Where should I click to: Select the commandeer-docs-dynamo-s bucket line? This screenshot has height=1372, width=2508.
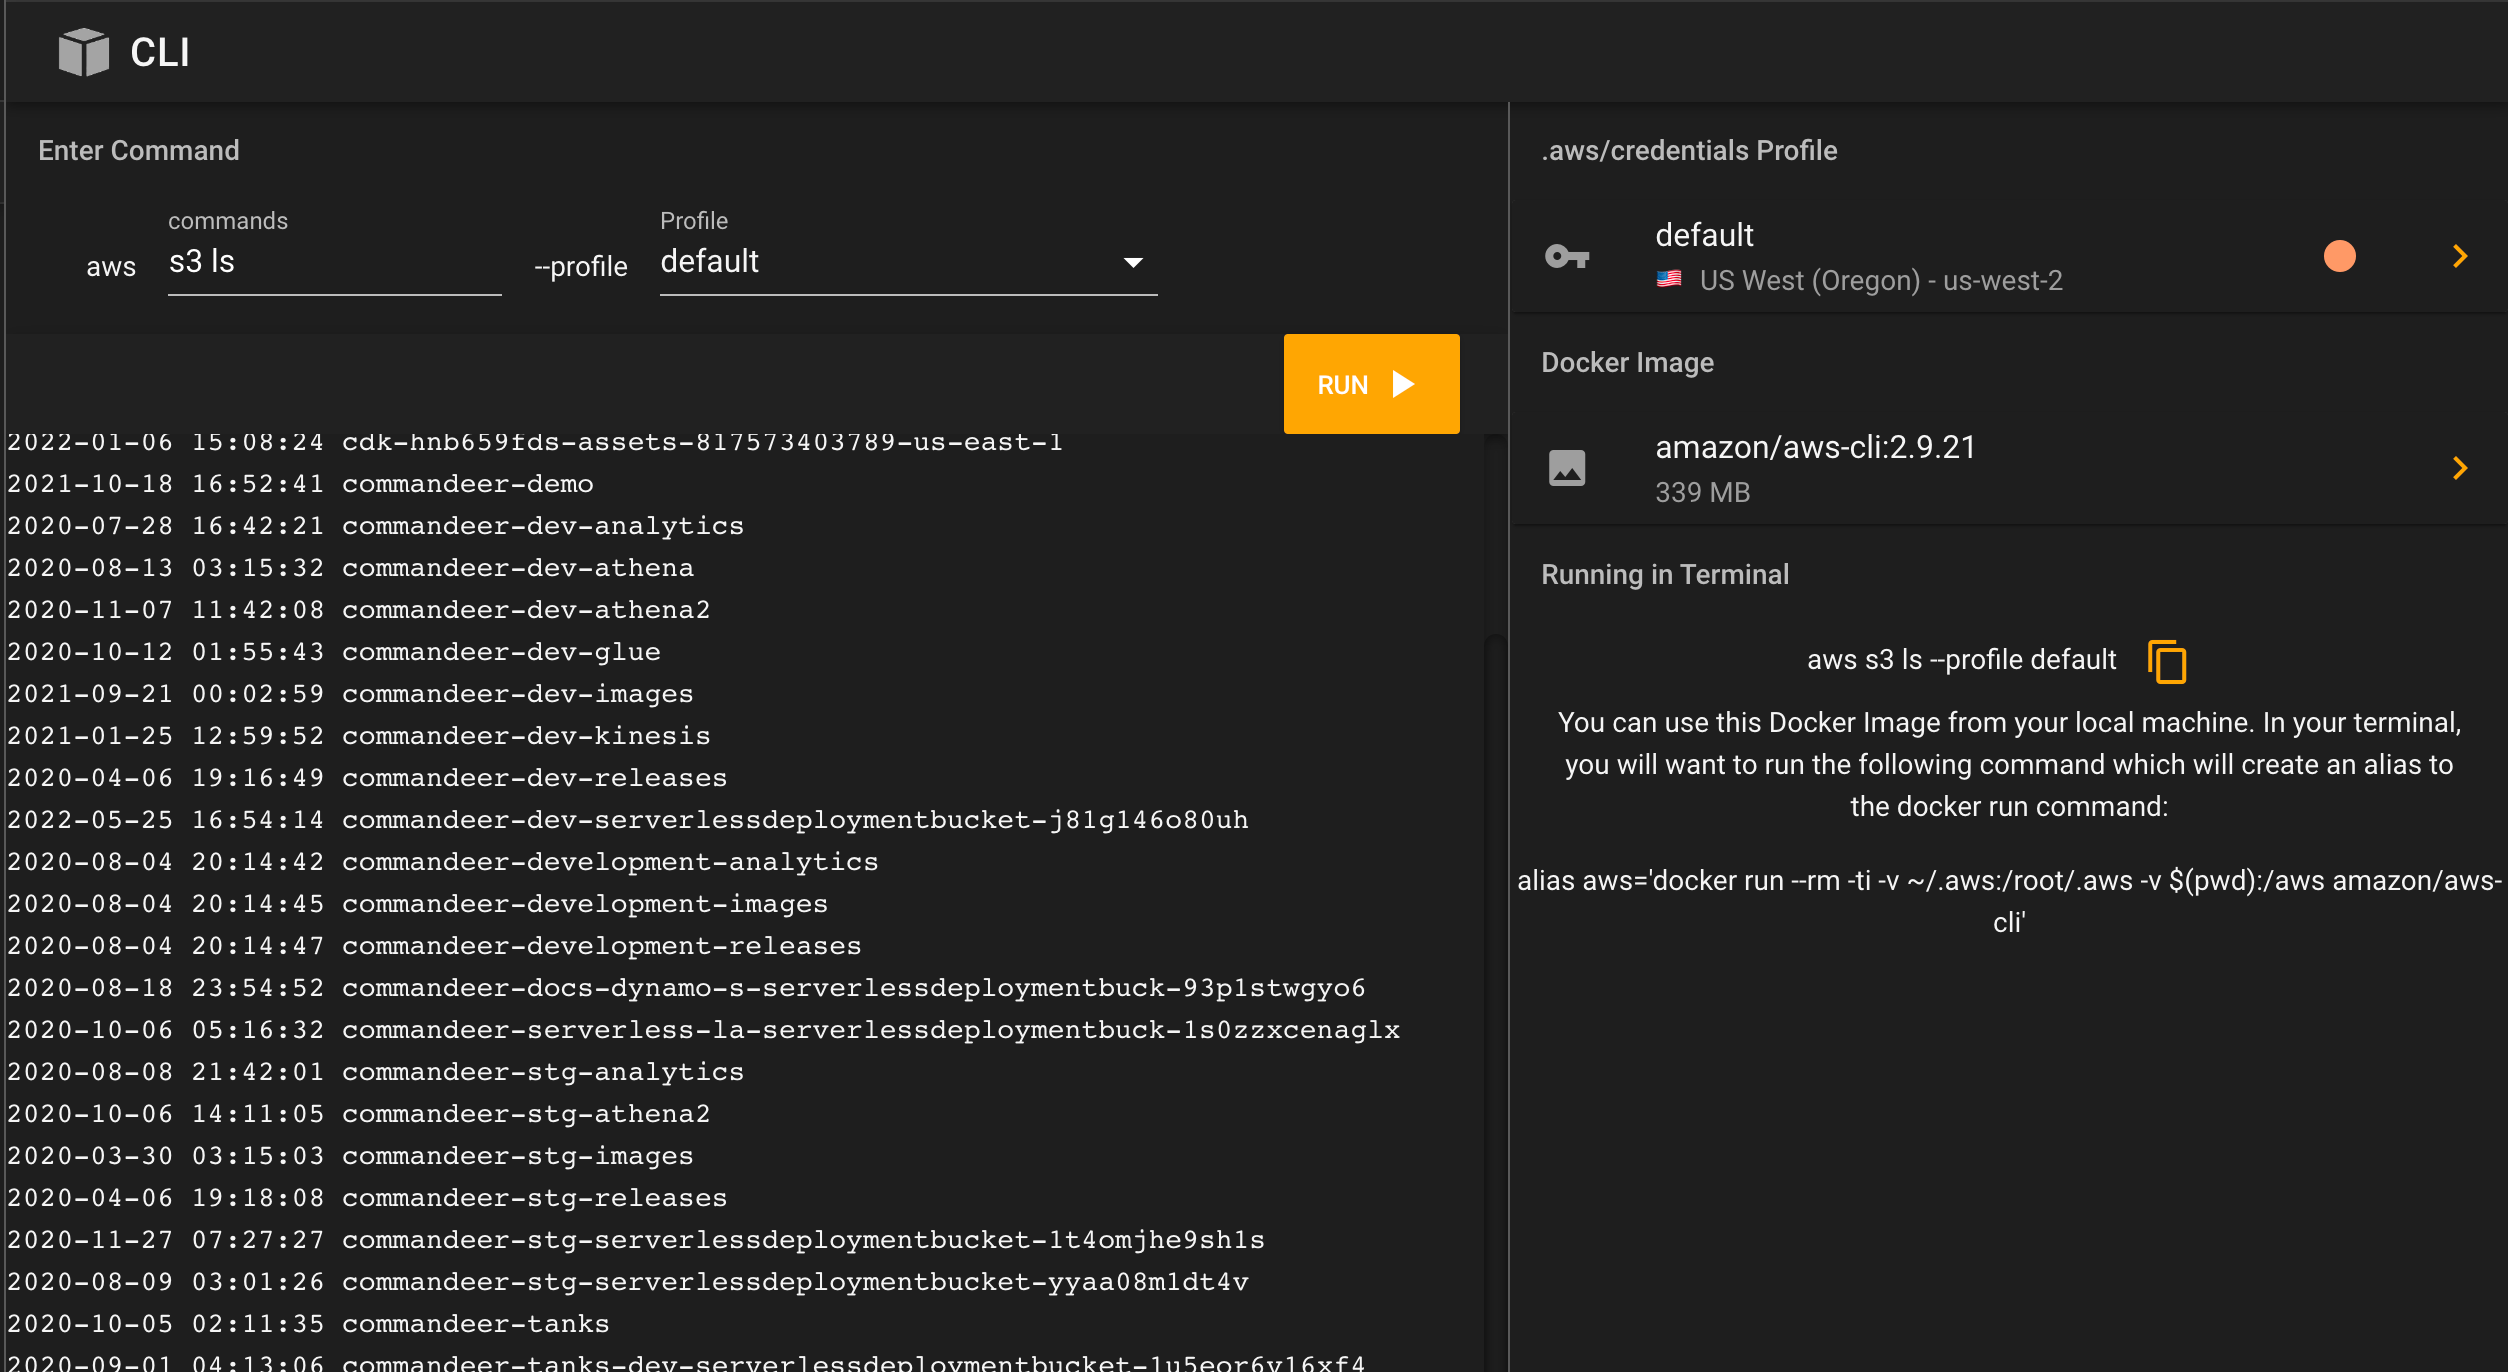pos(687,988)
